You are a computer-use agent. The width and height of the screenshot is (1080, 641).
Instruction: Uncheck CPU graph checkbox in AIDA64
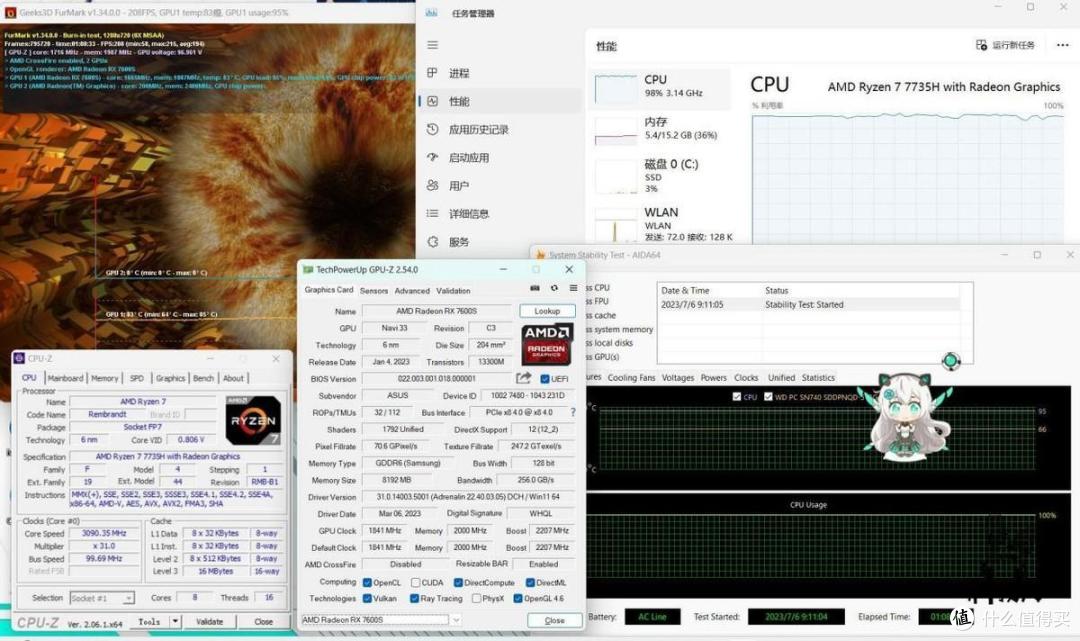pyautogui.click(x=737, y=397)
